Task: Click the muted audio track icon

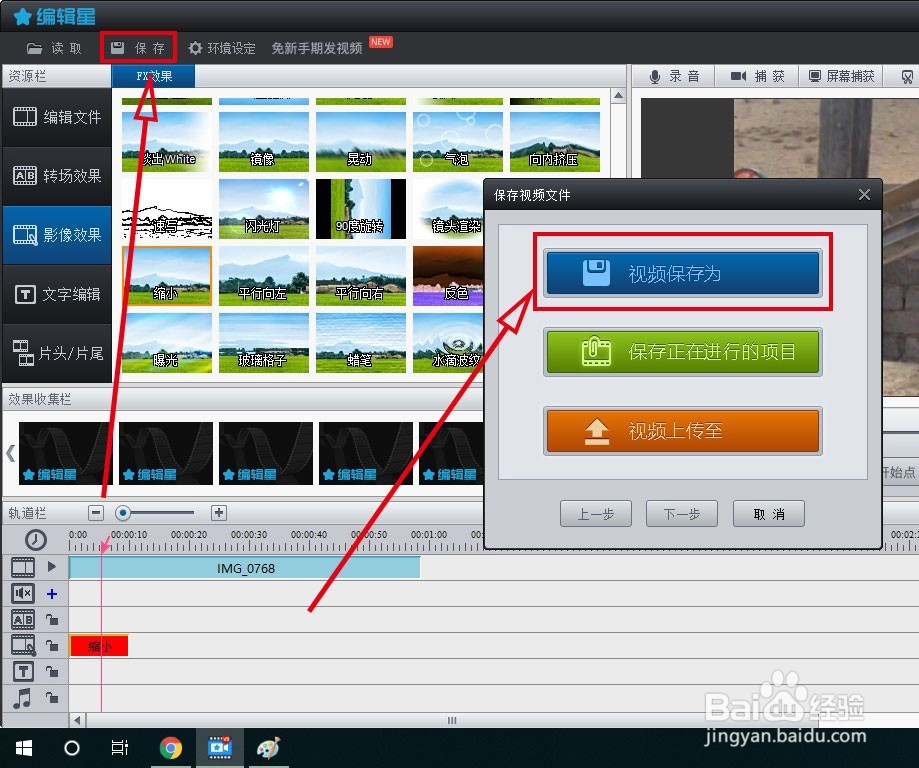Action: pyautogui.click(x=23, y=593)
